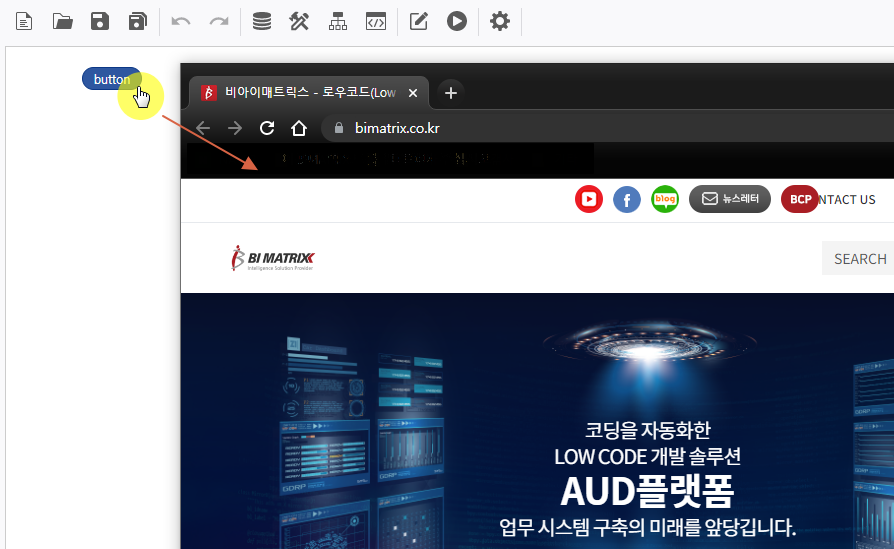Undo the last action
This screenshot has width=894, height=549.
[181, 22]
